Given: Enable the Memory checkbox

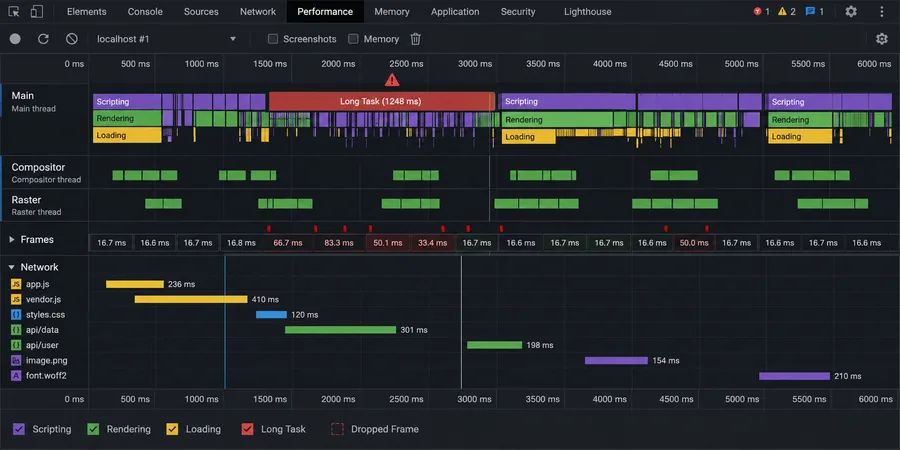Looking at the screenshot, I should click(x=354, y=39).
